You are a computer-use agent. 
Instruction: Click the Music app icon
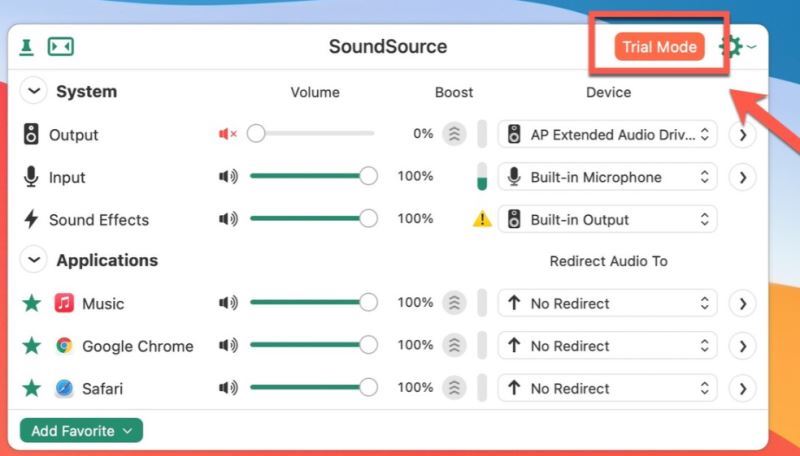coord(64,303)
